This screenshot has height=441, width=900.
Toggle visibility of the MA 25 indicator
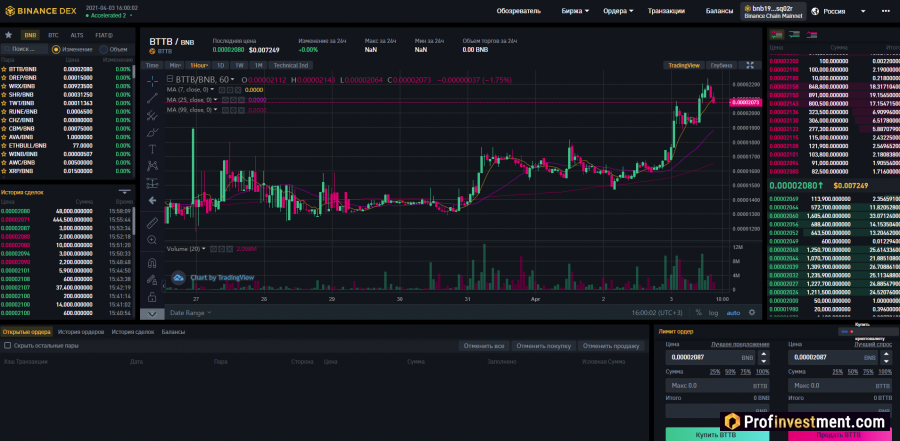pyautogui.click(x=226, y=100)
